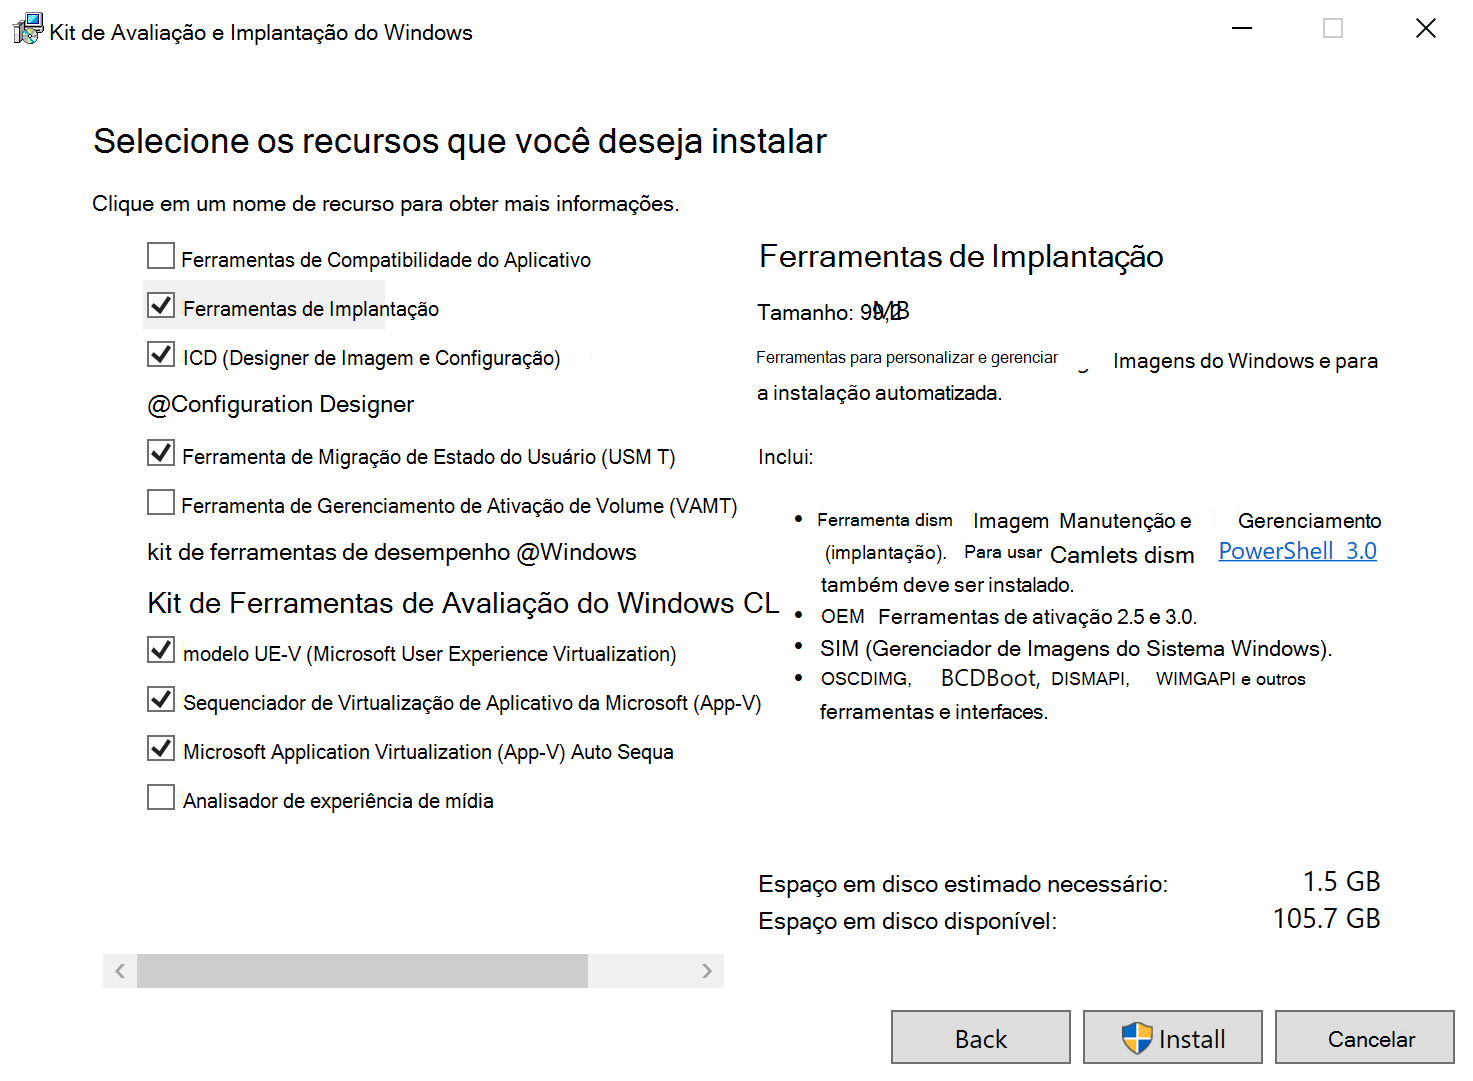Click the UAC shield icon on Install button
Screen dimensions: 1473x1081
click(1138, 1038)
